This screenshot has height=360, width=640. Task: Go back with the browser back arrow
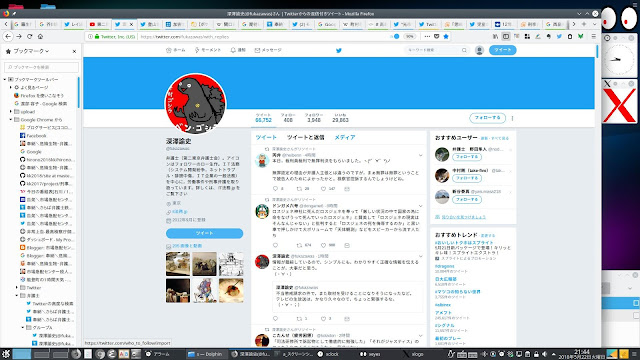[x=8, y=36]
